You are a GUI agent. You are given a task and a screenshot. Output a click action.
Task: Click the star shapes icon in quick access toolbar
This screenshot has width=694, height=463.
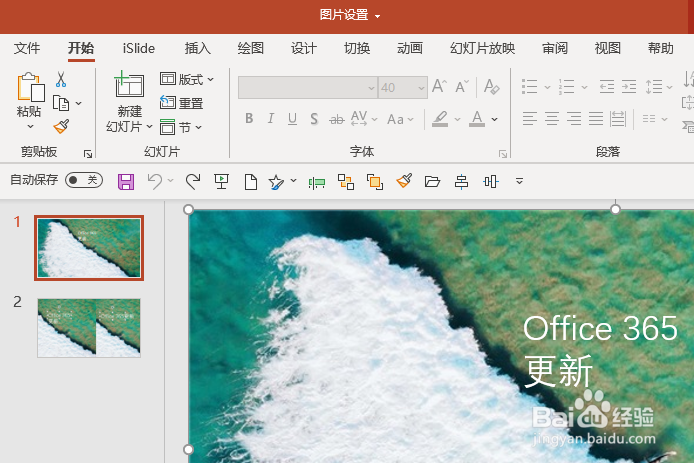pyautogui.click(x=276, y=181)
